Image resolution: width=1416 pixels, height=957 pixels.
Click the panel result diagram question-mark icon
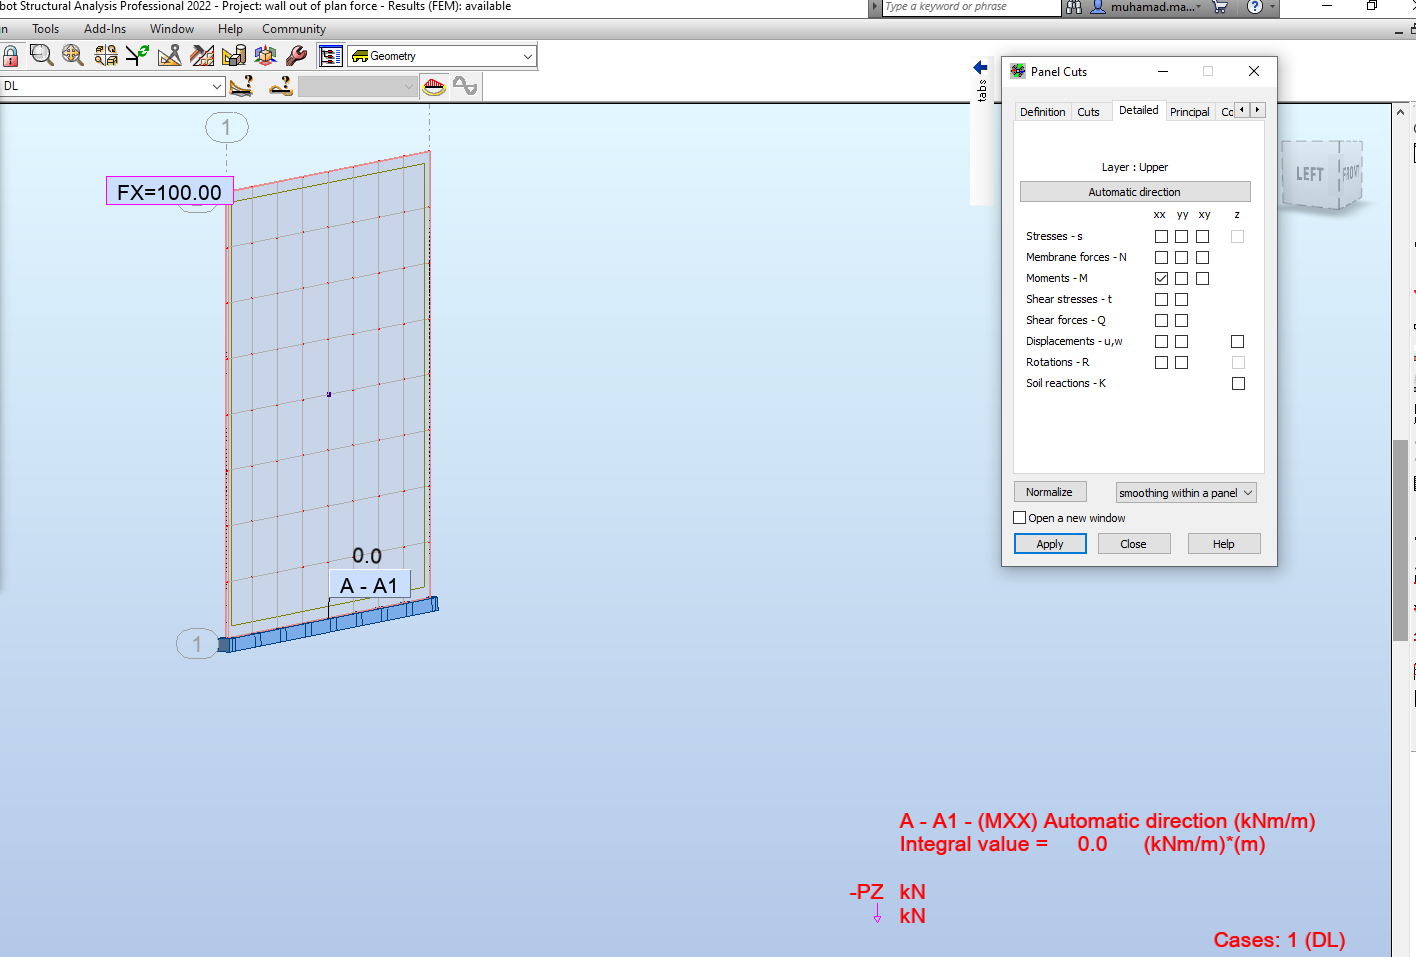click(x=280, y=86)
